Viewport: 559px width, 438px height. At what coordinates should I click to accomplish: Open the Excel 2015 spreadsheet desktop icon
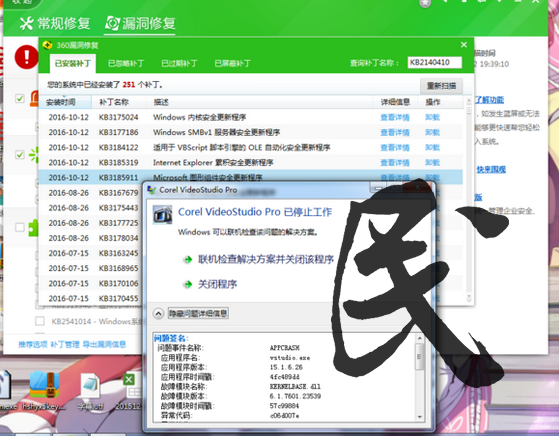point(129,391)
